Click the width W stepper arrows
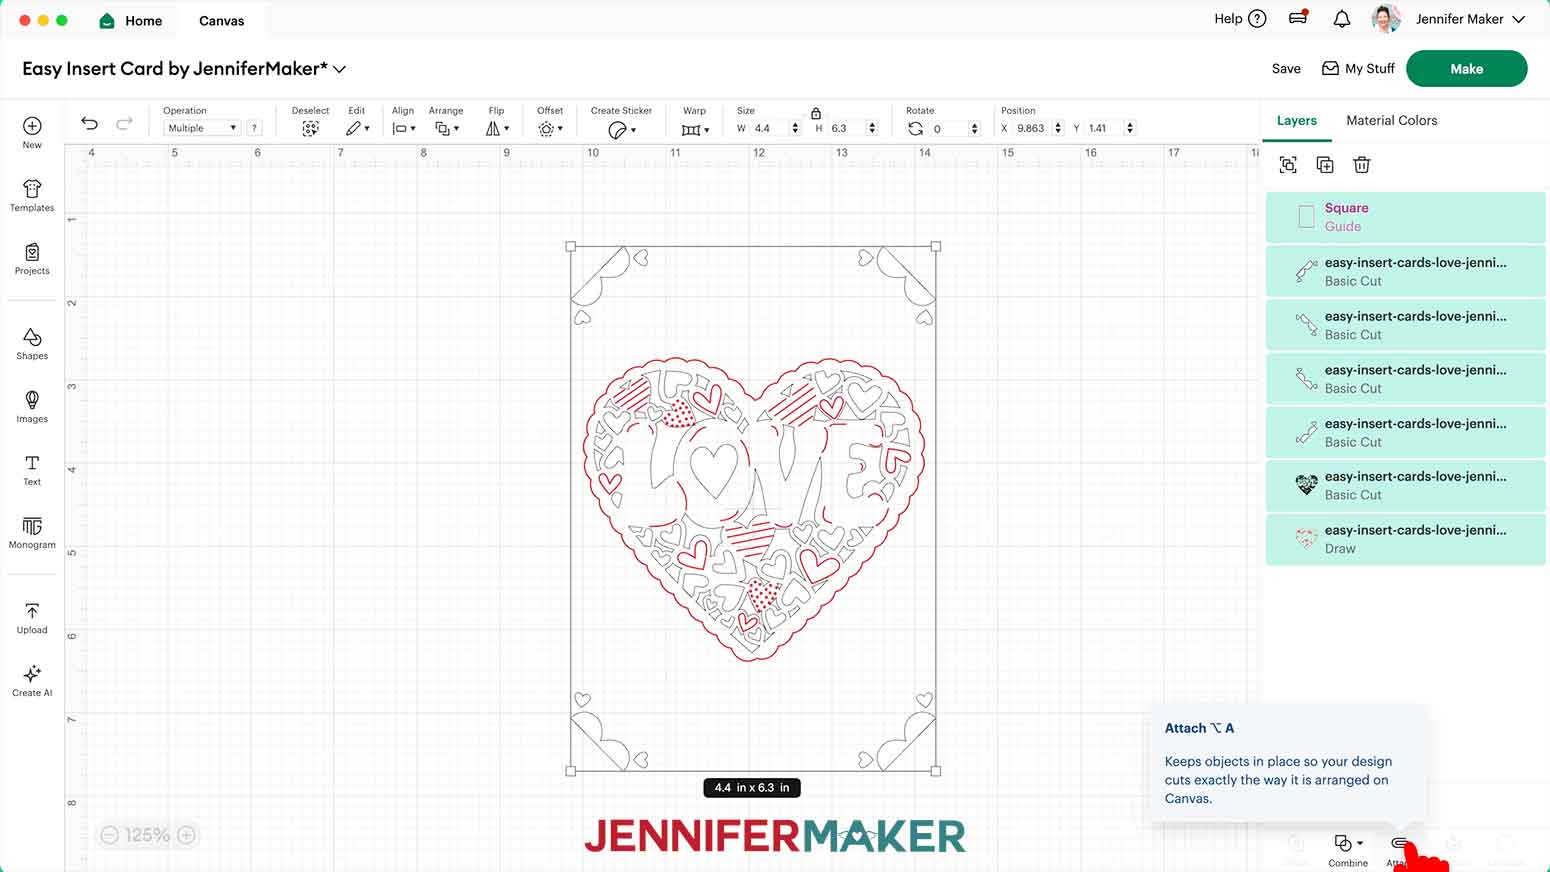This screenshot has height=872, width=1550. [x=795, y=128]
